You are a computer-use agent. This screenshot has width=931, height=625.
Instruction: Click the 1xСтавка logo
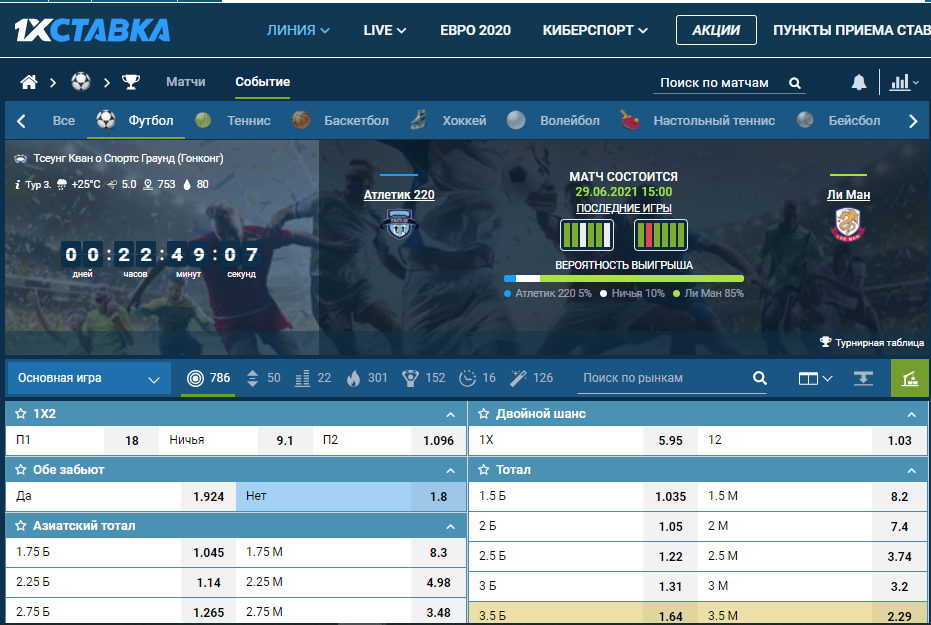pyautogui.click(x=93, y=30)
